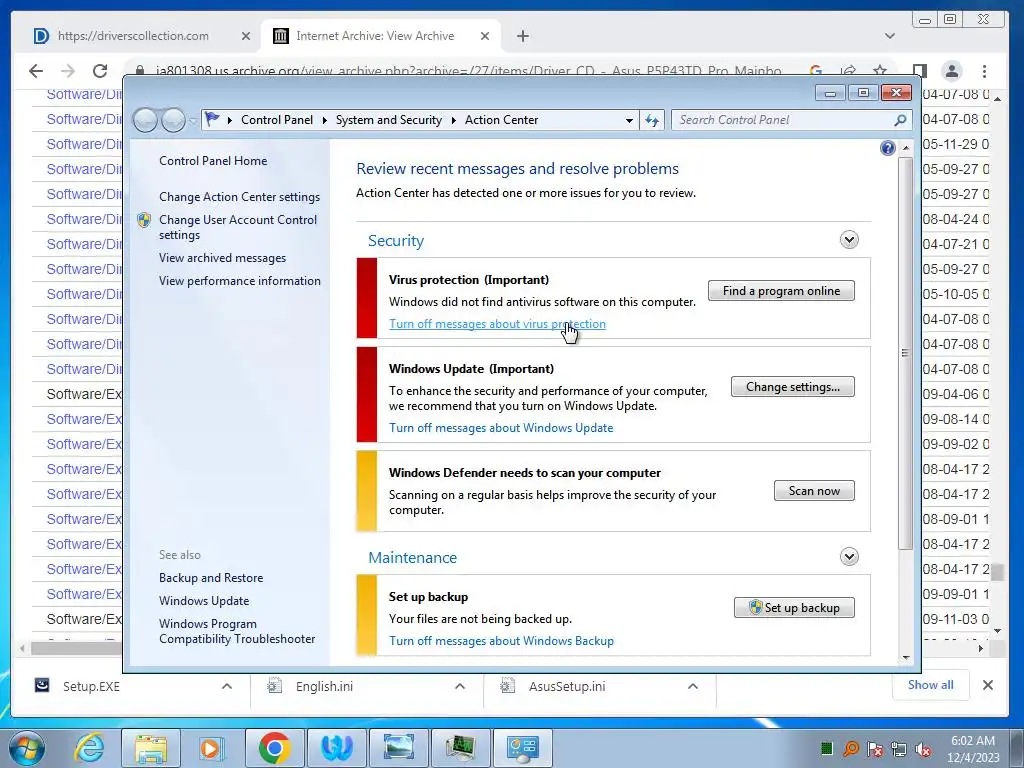The image size is (1024, 768).
Task: Open Chrome's three-dot menu
Action: [x=984, y=71]
